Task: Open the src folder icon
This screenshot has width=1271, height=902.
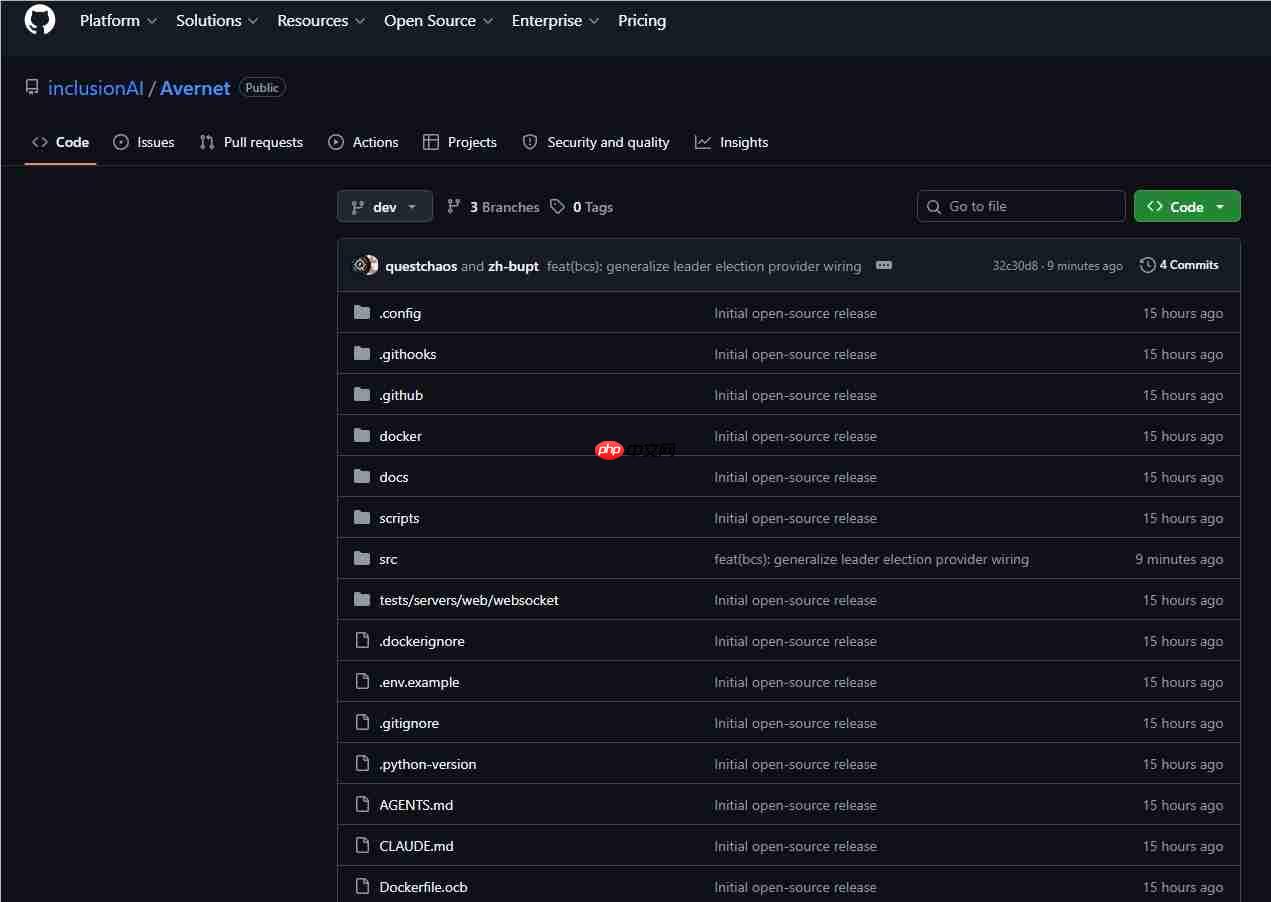Action: [362, 559]
